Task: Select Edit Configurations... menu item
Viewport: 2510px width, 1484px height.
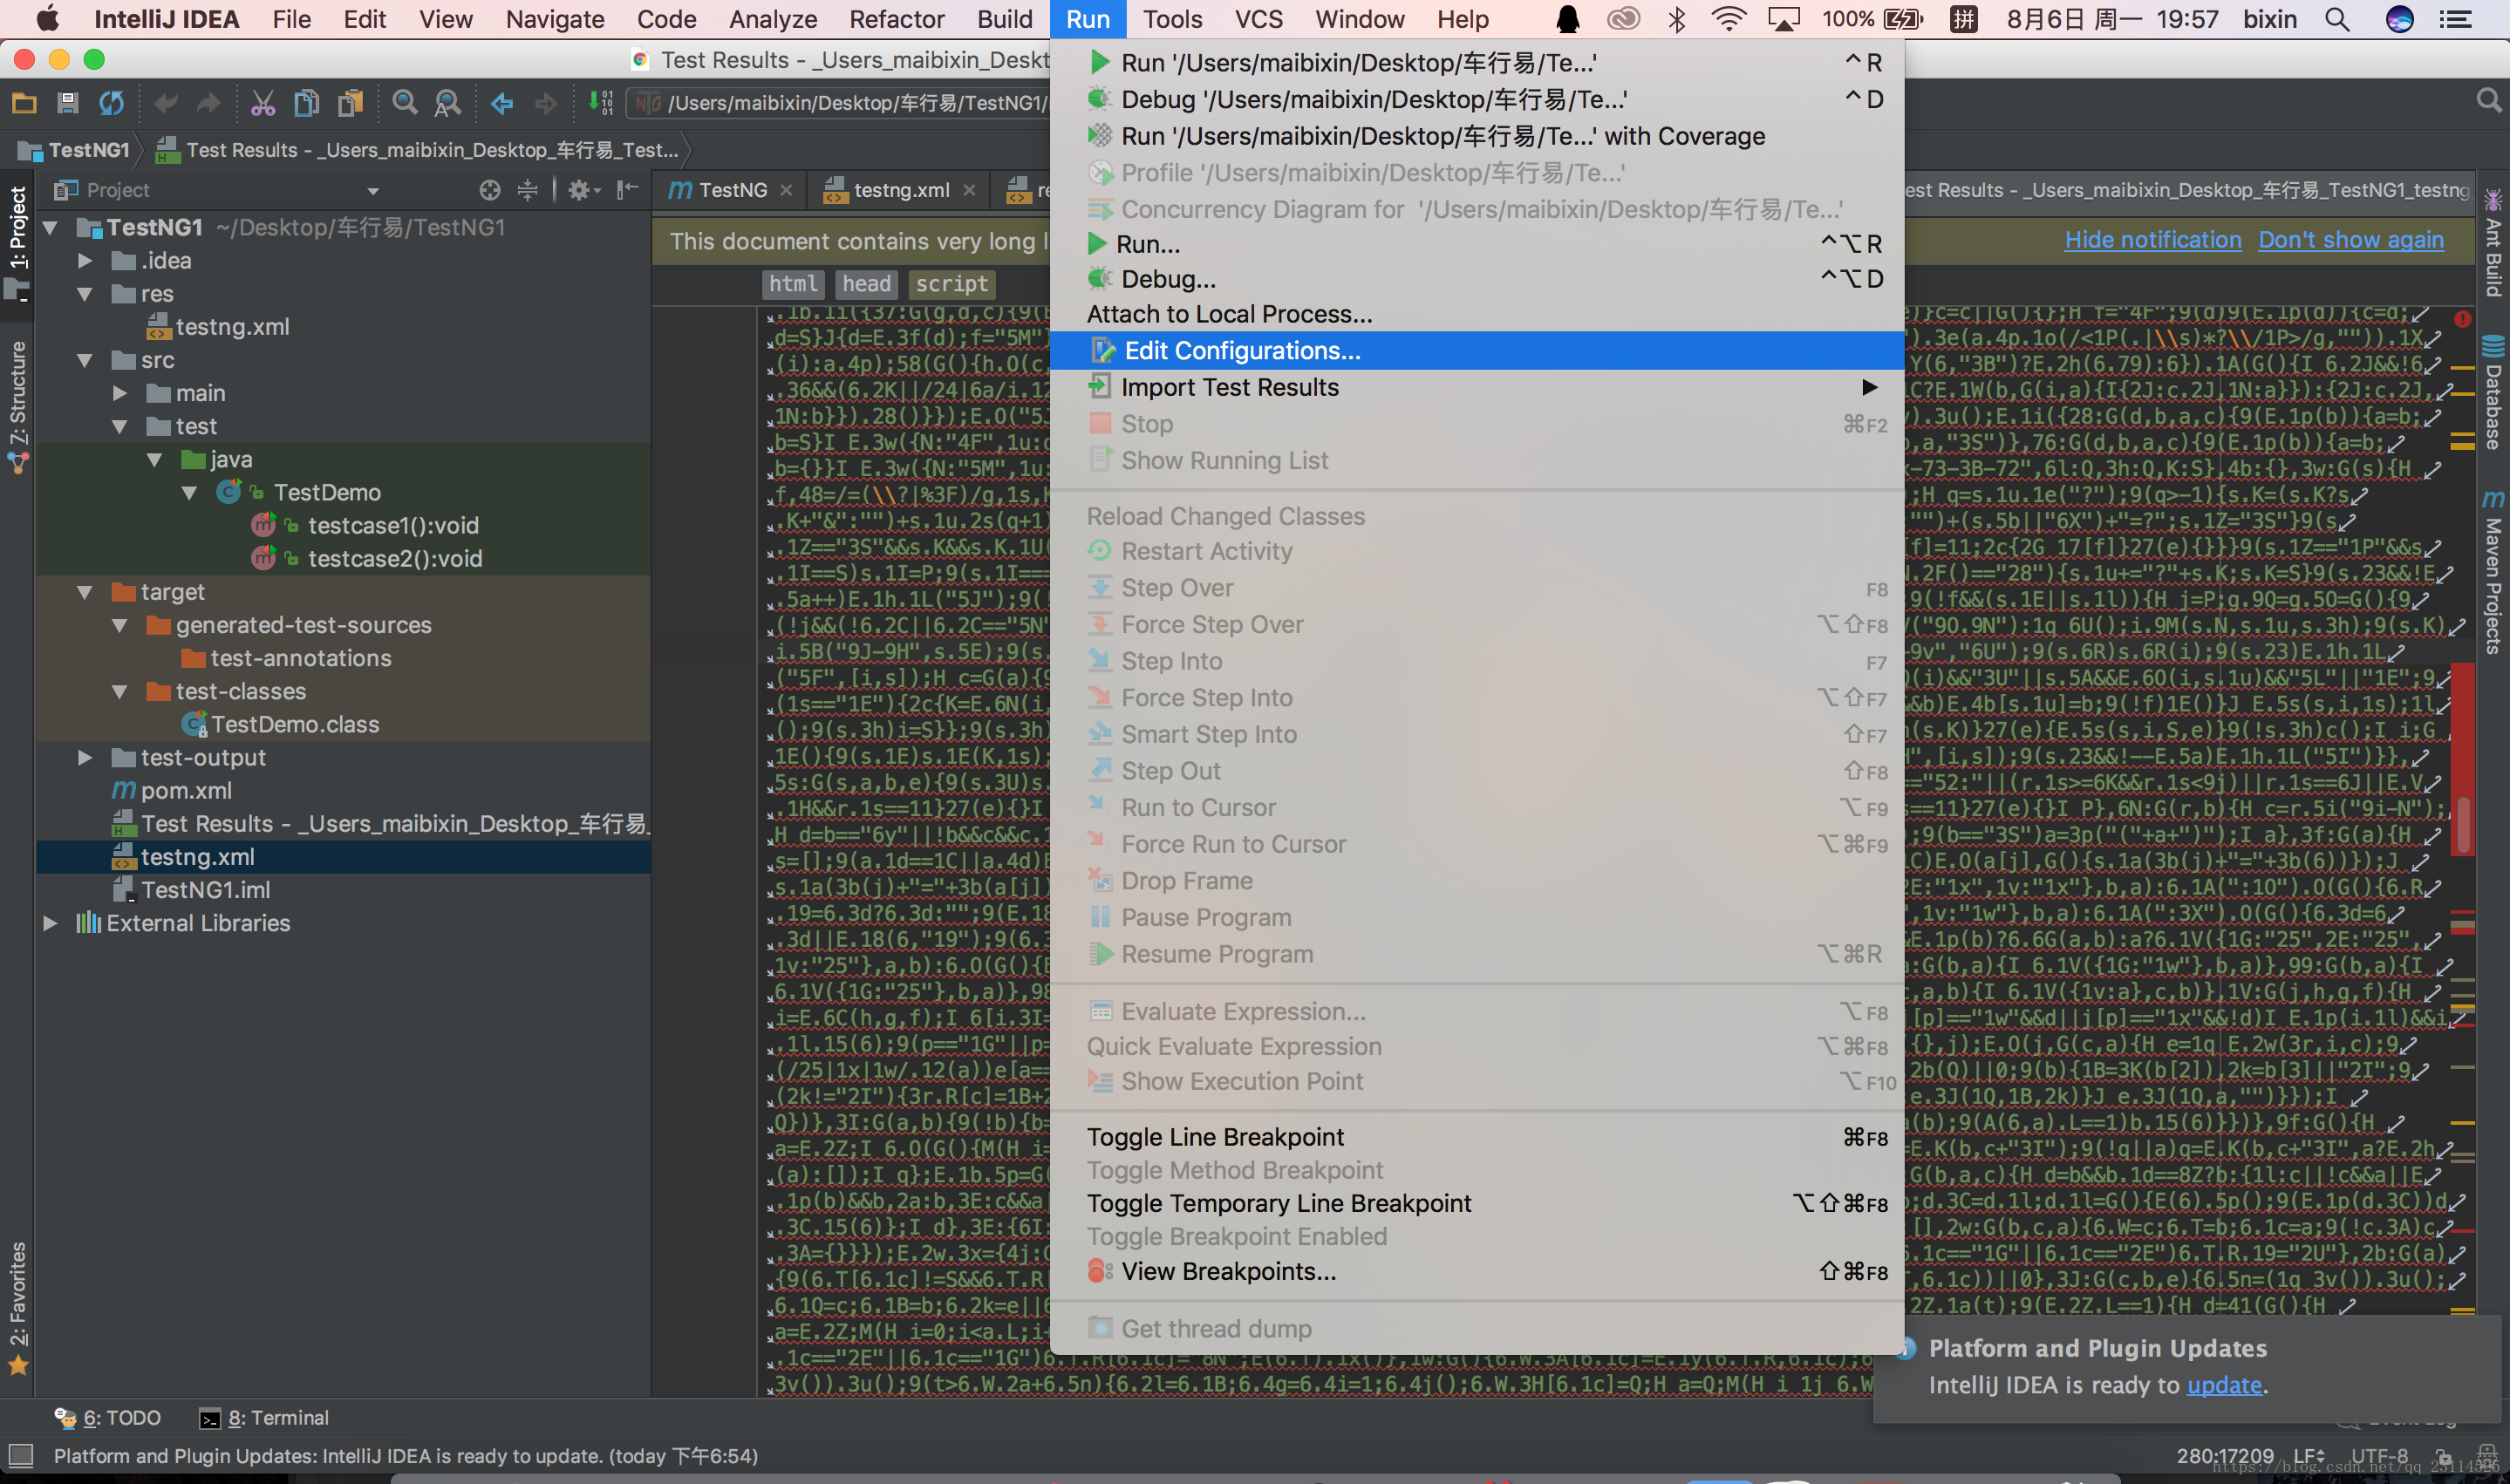Action: tap(1477, 351)
